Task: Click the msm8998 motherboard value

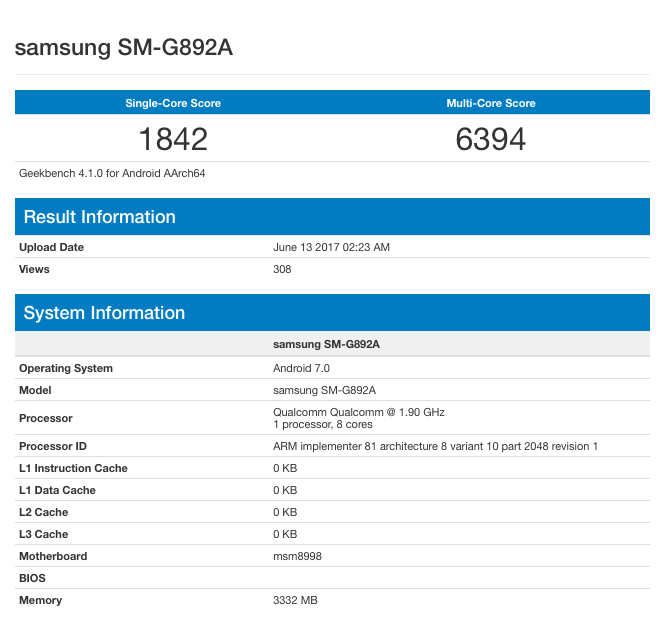Action: [296, 556]
